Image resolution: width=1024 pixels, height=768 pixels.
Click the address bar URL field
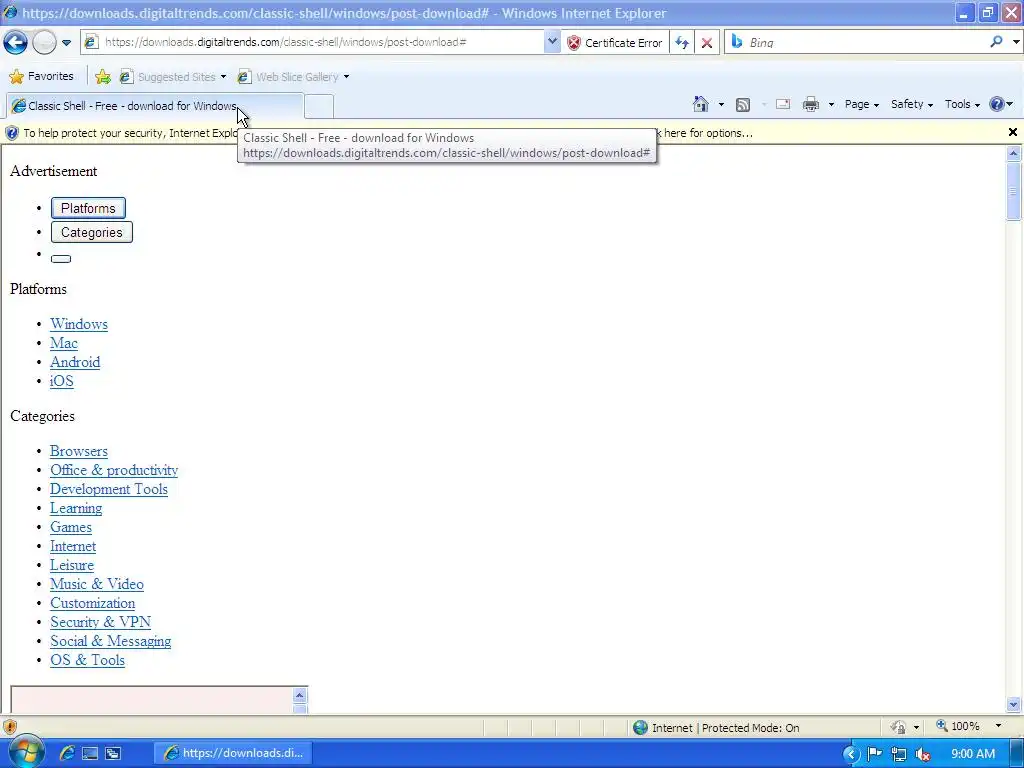click(x=313, y=42)
